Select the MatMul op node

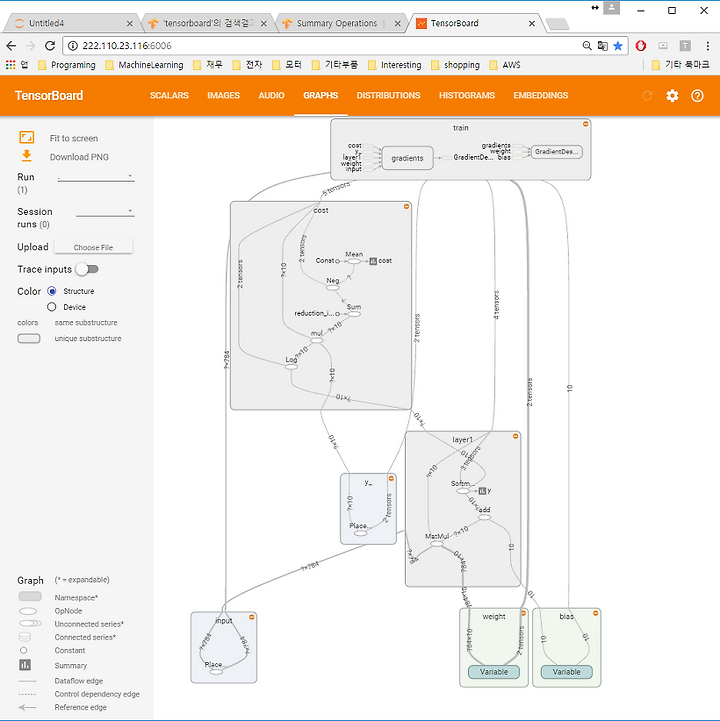pos(436,544)
